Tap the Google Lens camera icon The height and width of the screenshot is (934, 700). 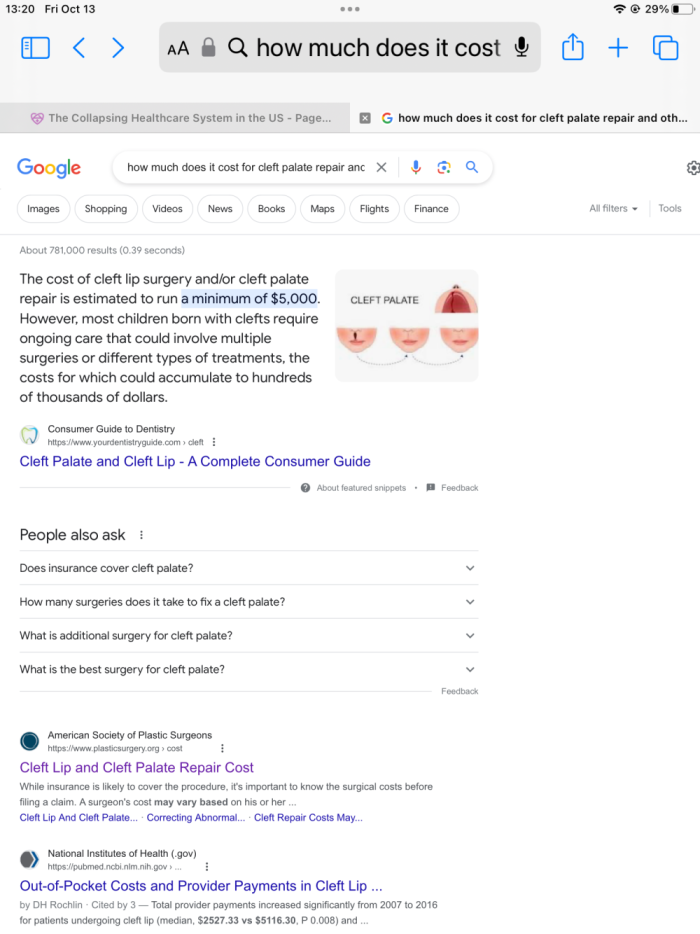pos(444,167)
